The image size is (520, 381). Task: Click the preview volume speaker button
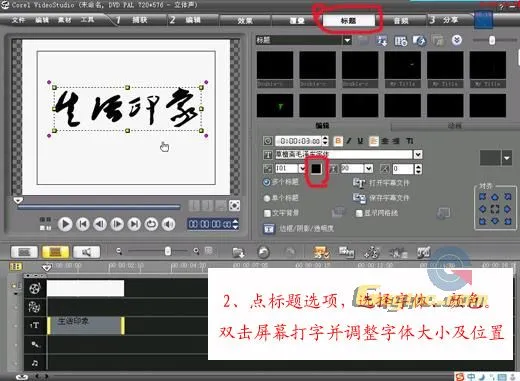[x=169, y=224]
